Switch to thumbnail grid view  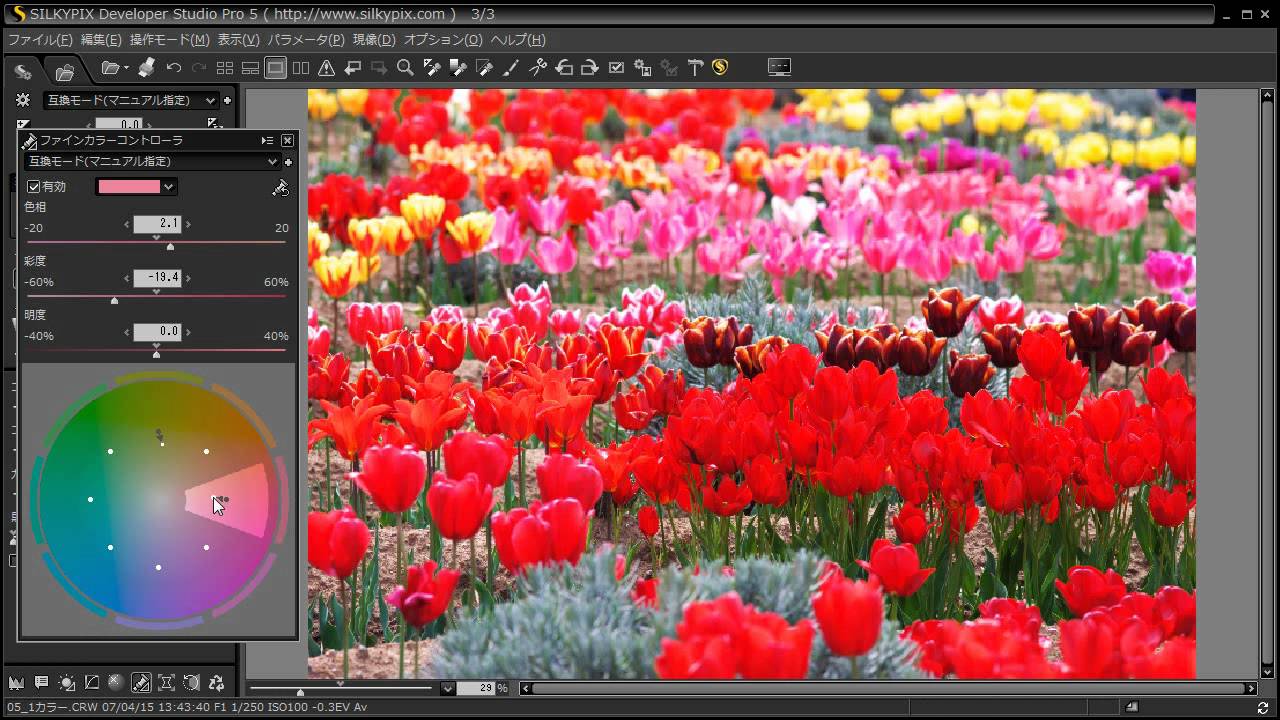click(x=225, y=68)
